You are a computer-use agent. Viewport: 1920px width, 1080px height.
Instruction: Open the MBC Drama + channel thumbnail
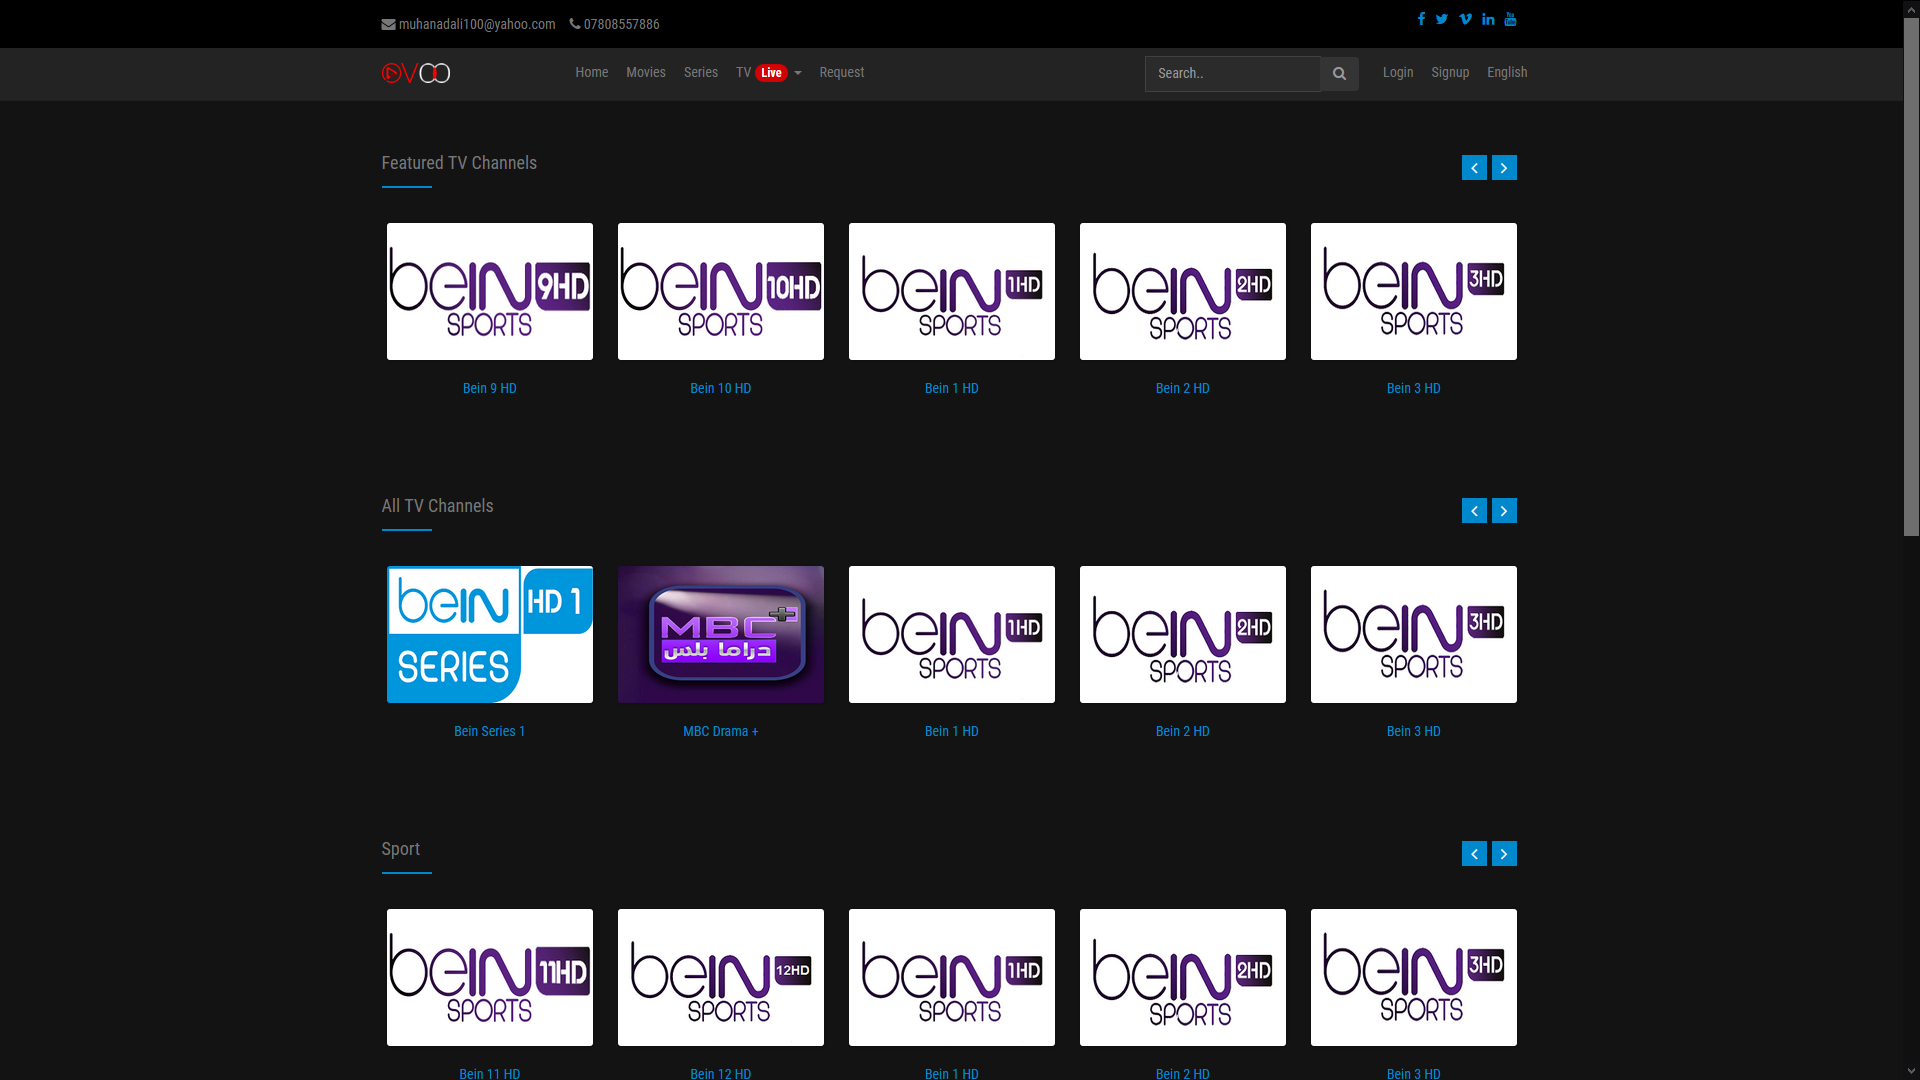click(x=720, y=634)
